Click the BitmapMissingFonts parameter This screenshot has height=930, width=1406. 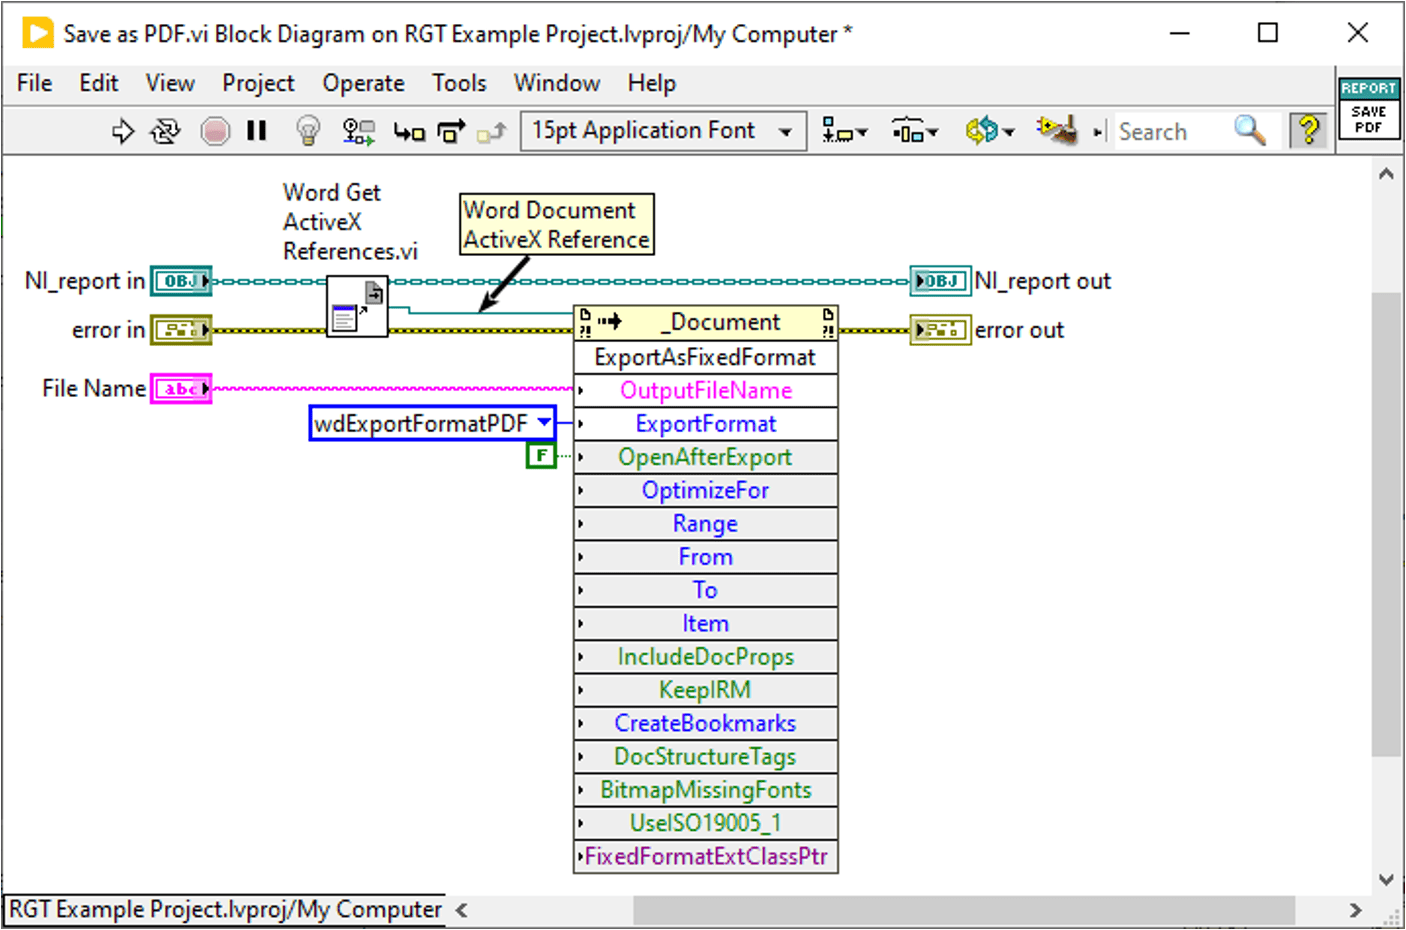point(706,789)
